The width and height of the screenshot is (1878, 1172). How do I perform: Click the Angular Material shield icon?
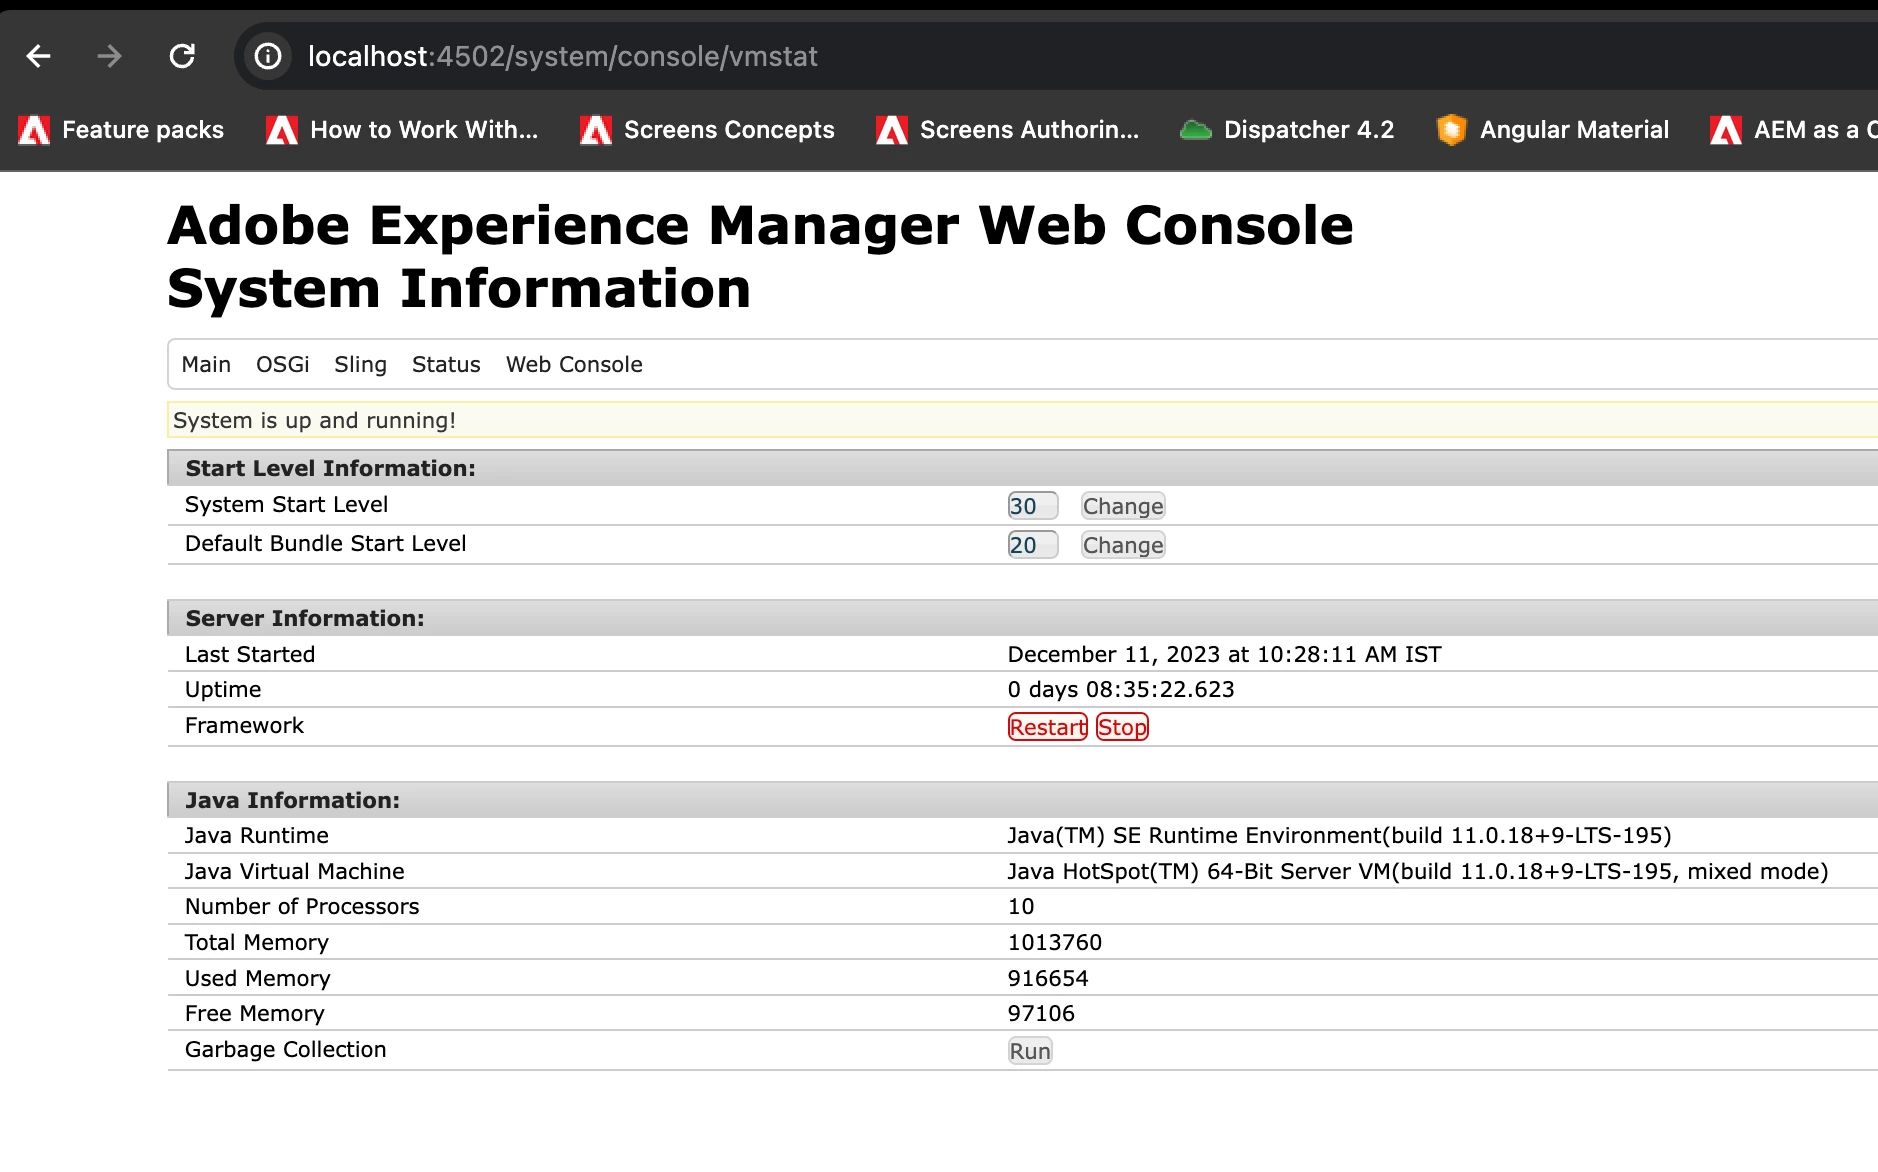tap(1452, 130)
